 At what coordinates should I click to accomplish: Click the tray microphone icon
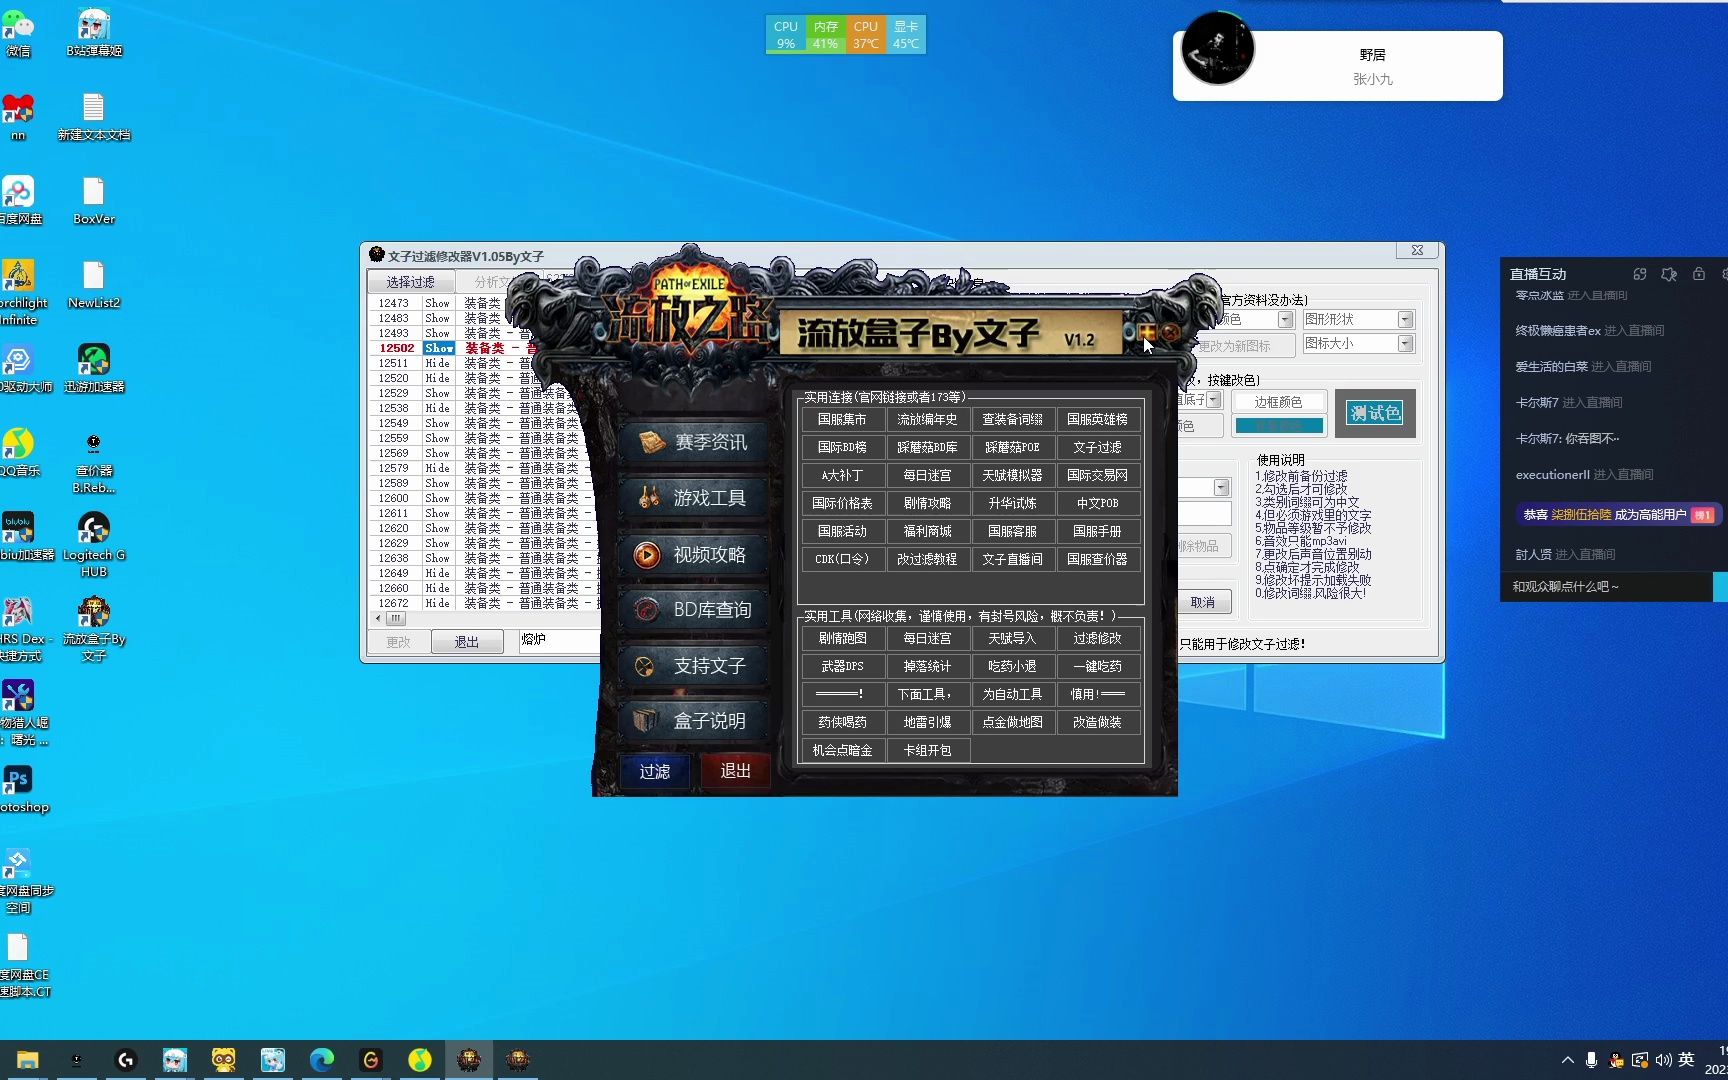point(1591,1060)
